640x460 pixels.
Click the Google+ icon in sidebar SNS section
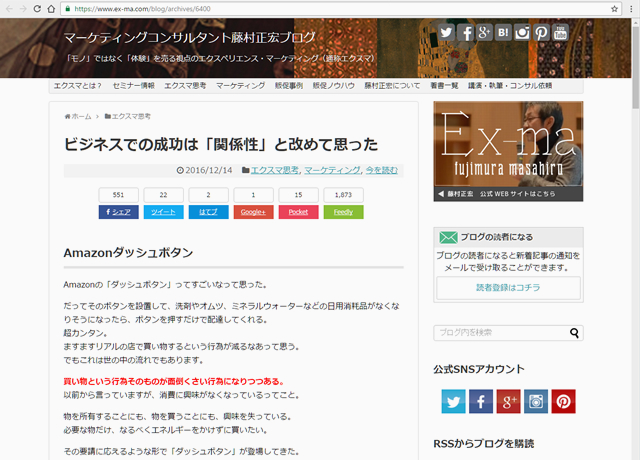(x=508, y=401)
